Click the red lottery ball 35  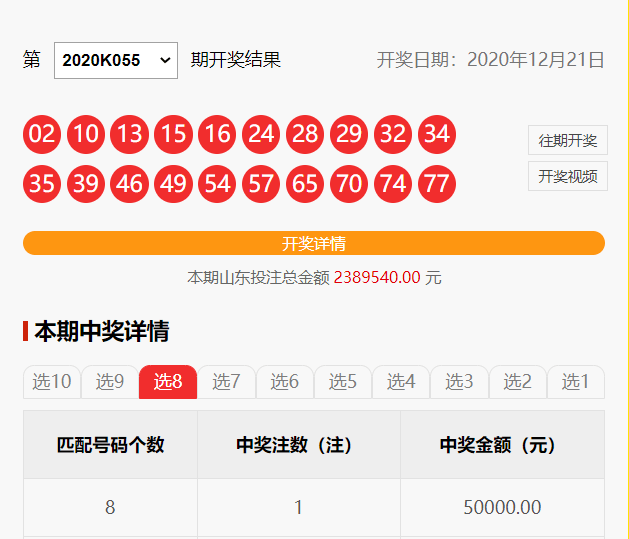point(42,184)
